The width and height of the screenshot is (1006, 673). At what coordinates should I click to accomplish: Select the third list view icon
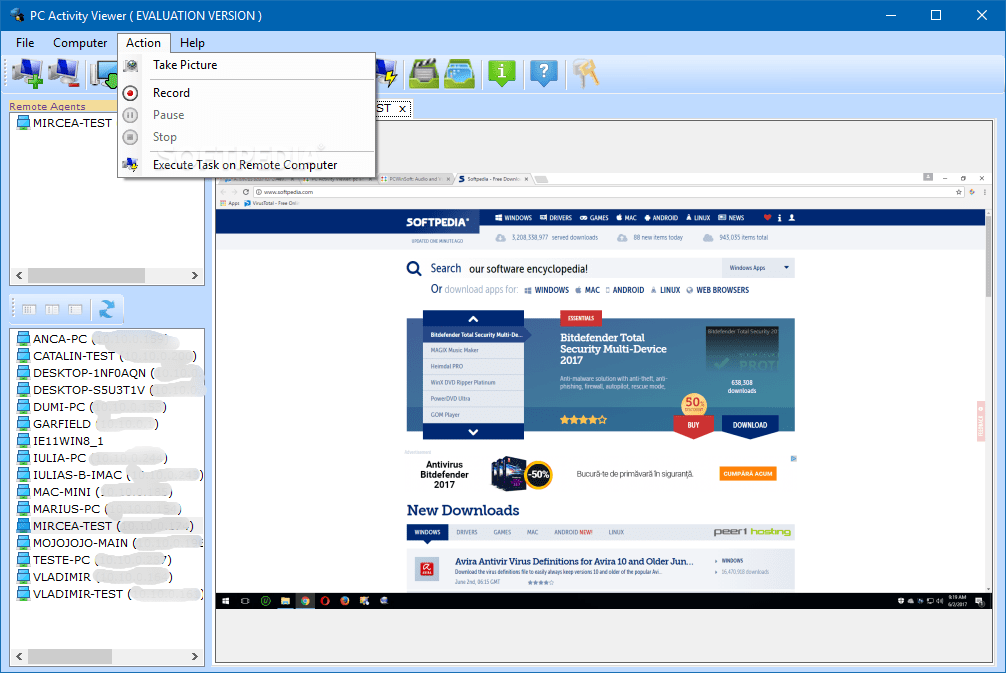point(75,310)
